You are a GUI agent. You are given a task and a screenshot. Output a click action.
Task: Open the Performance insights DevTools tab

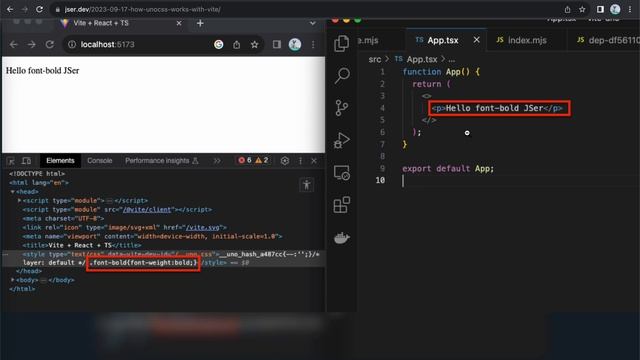(162, 161)
